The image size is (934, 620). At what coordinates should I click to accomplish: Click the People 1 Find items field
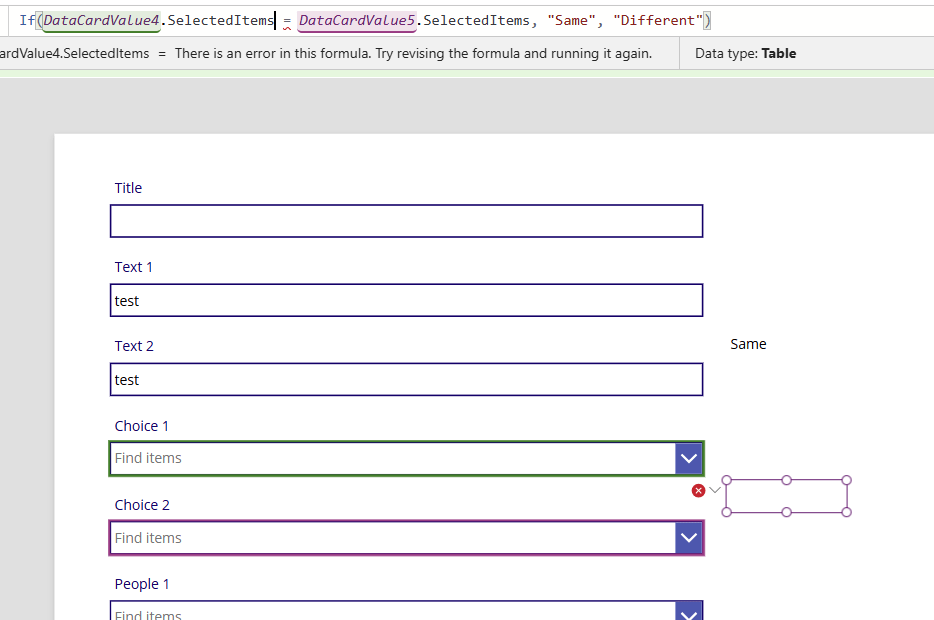tap(393, 612)
